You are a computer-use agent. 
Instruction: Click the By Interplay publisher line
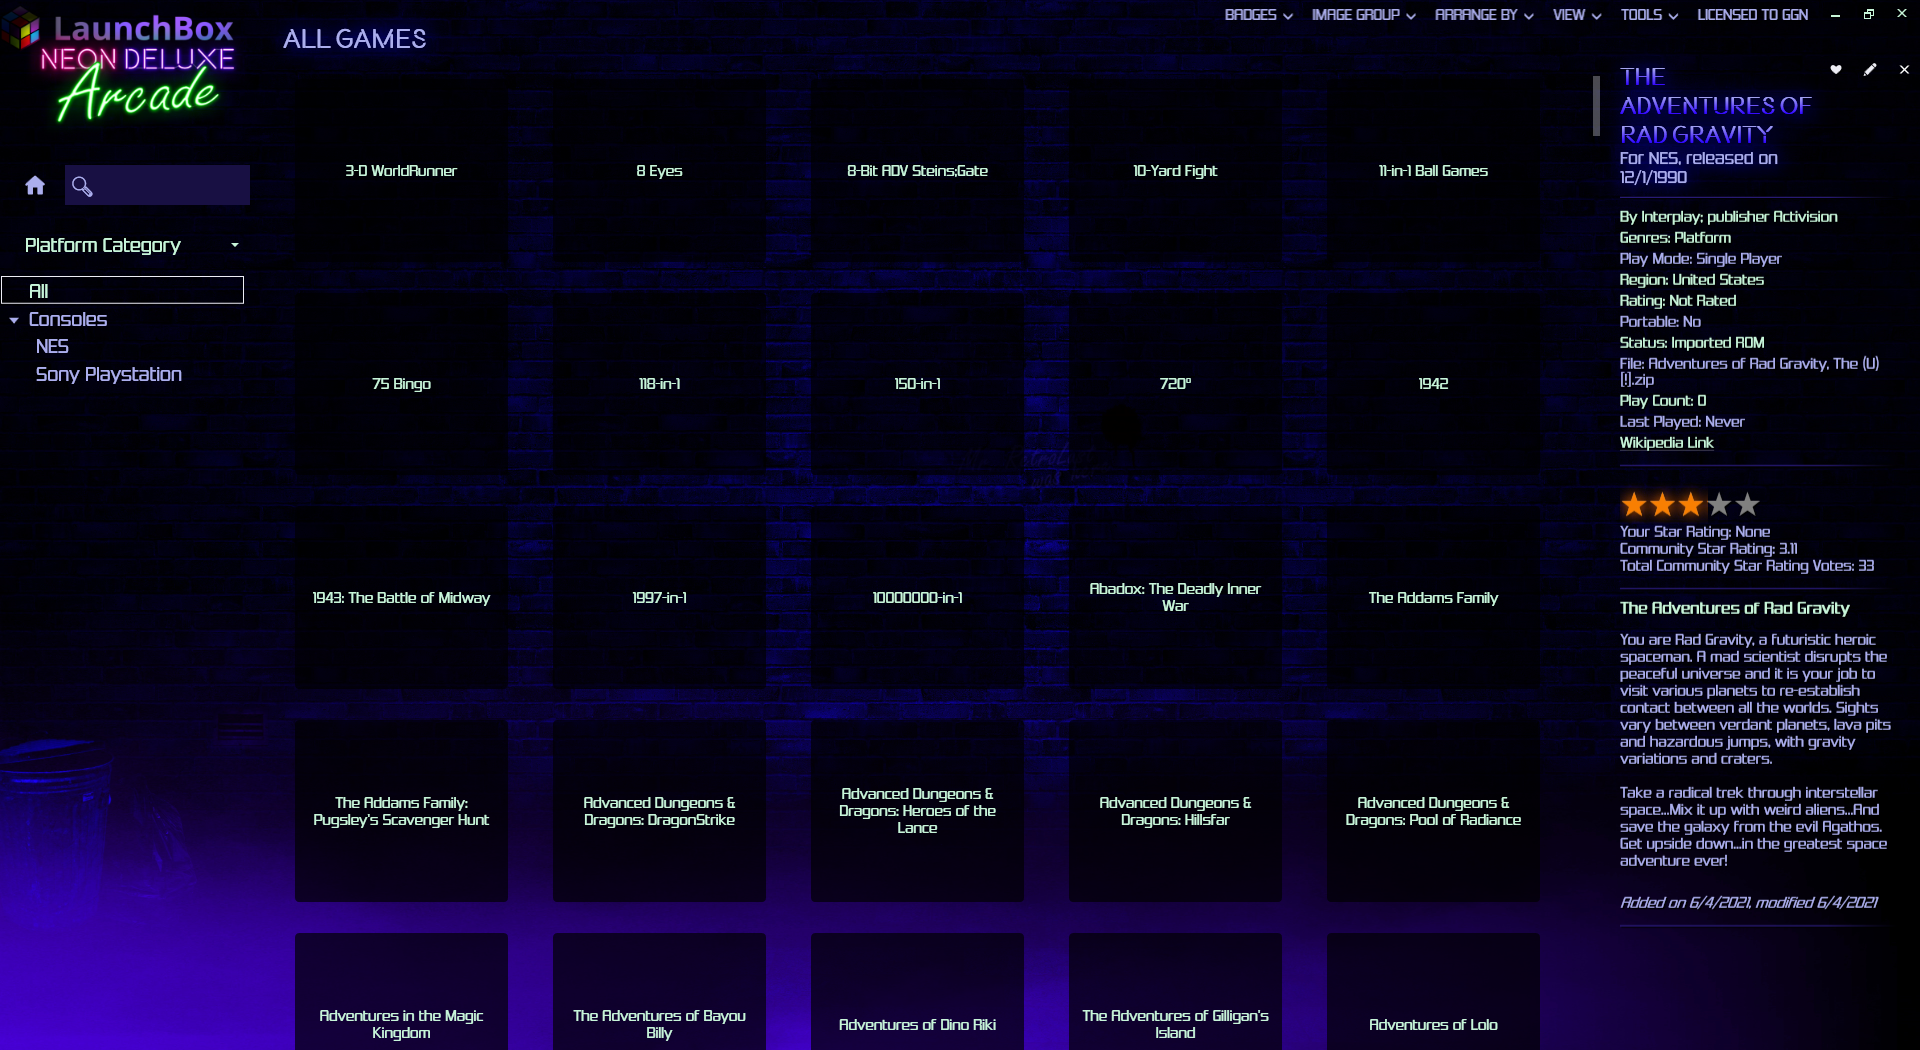[x=1728, y=217]
